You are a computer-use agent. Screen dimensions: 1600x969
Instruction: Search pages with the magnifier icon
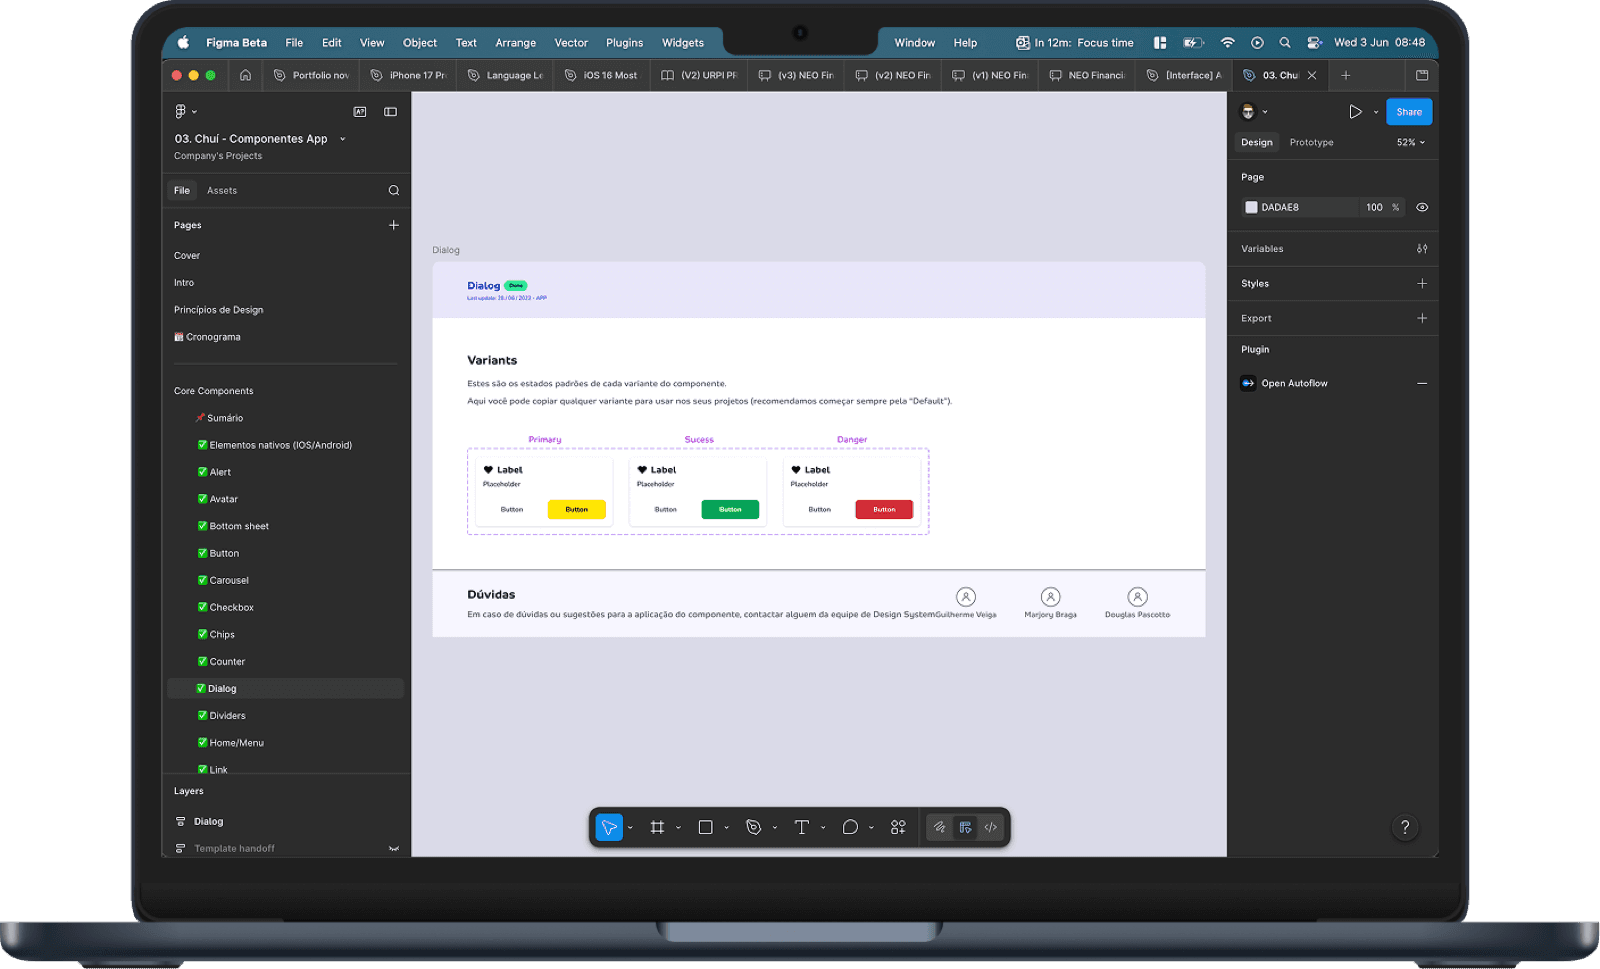point(394,190)
